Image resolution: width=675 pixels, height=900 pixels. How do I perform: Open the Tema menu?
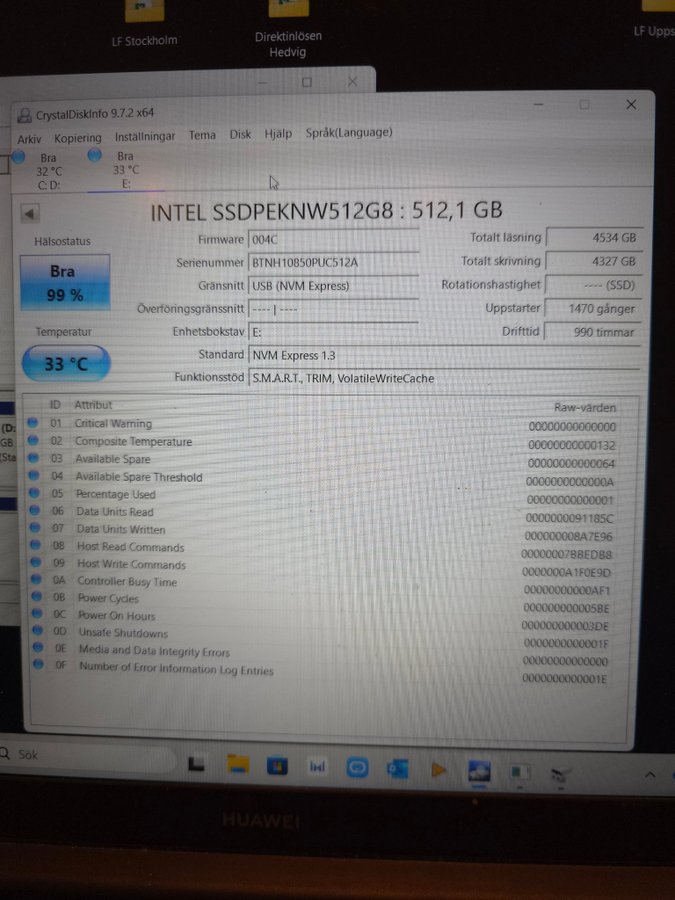pyautogui.click(x=202, y=135)
